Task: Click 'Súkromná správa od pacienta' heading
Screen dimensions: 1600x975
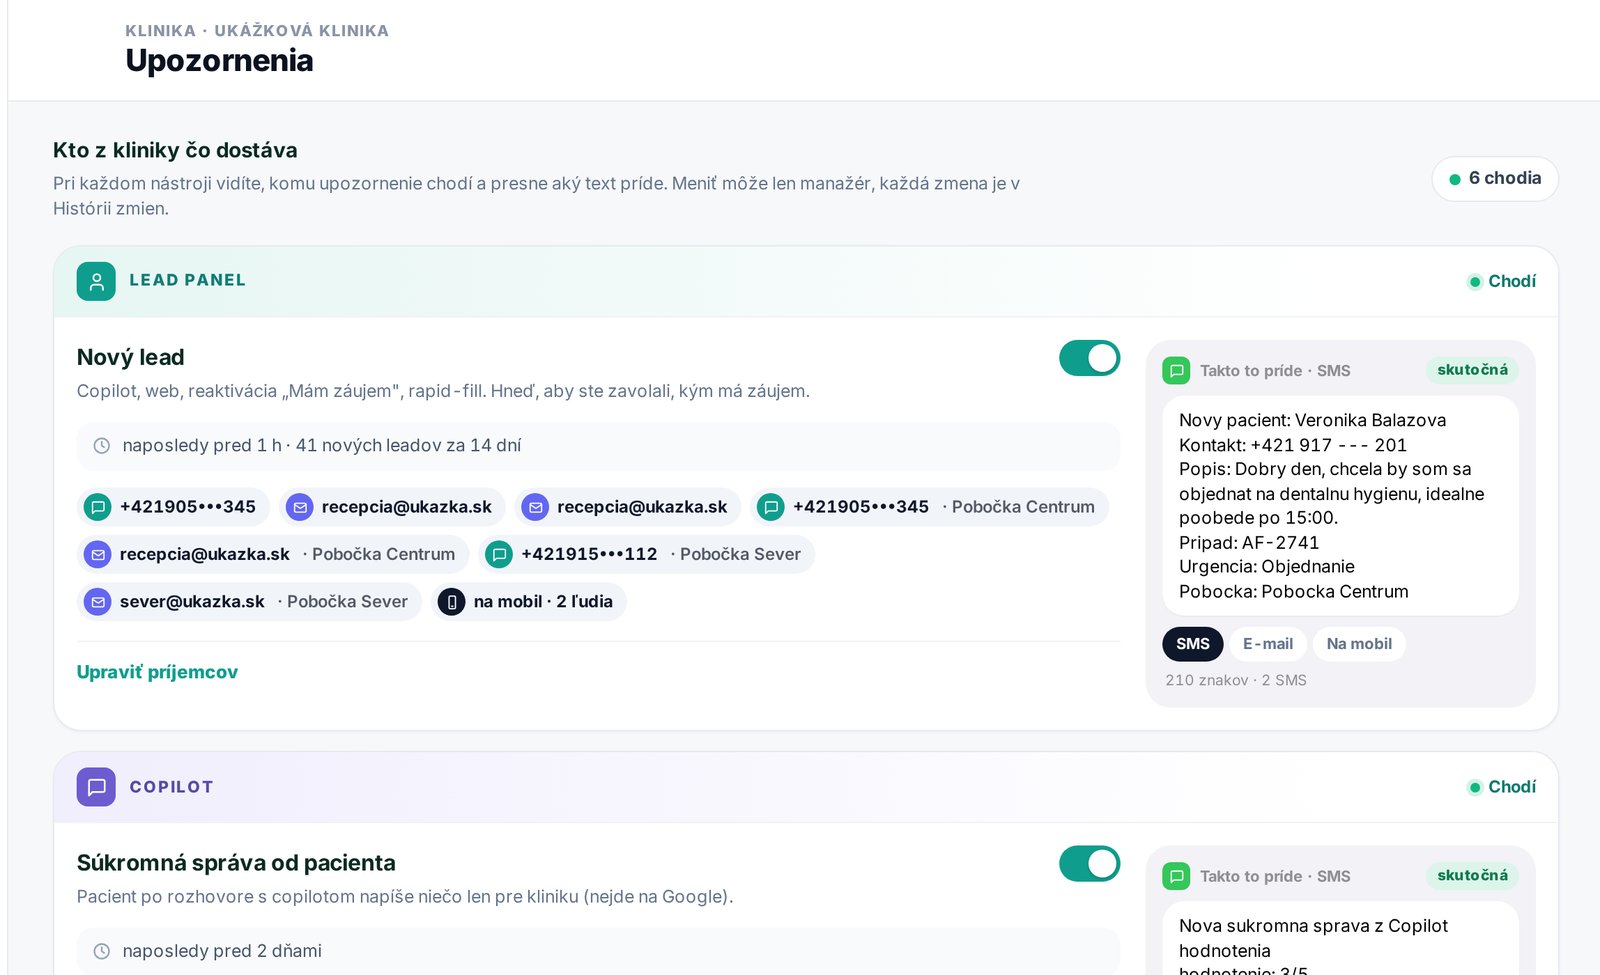Action: click(x=236, y=863)
